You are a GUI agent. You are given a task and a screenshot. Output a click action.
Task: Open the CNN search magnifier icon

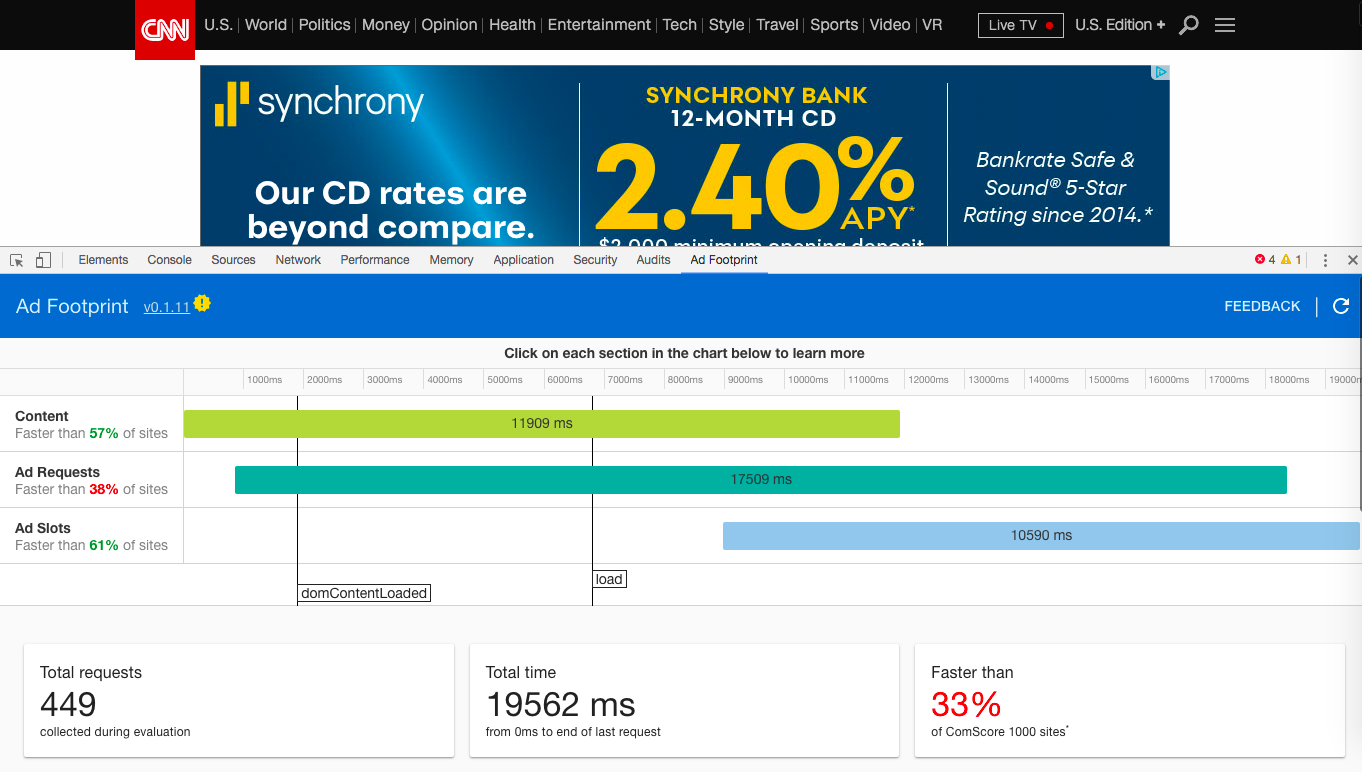(1189, 25)
